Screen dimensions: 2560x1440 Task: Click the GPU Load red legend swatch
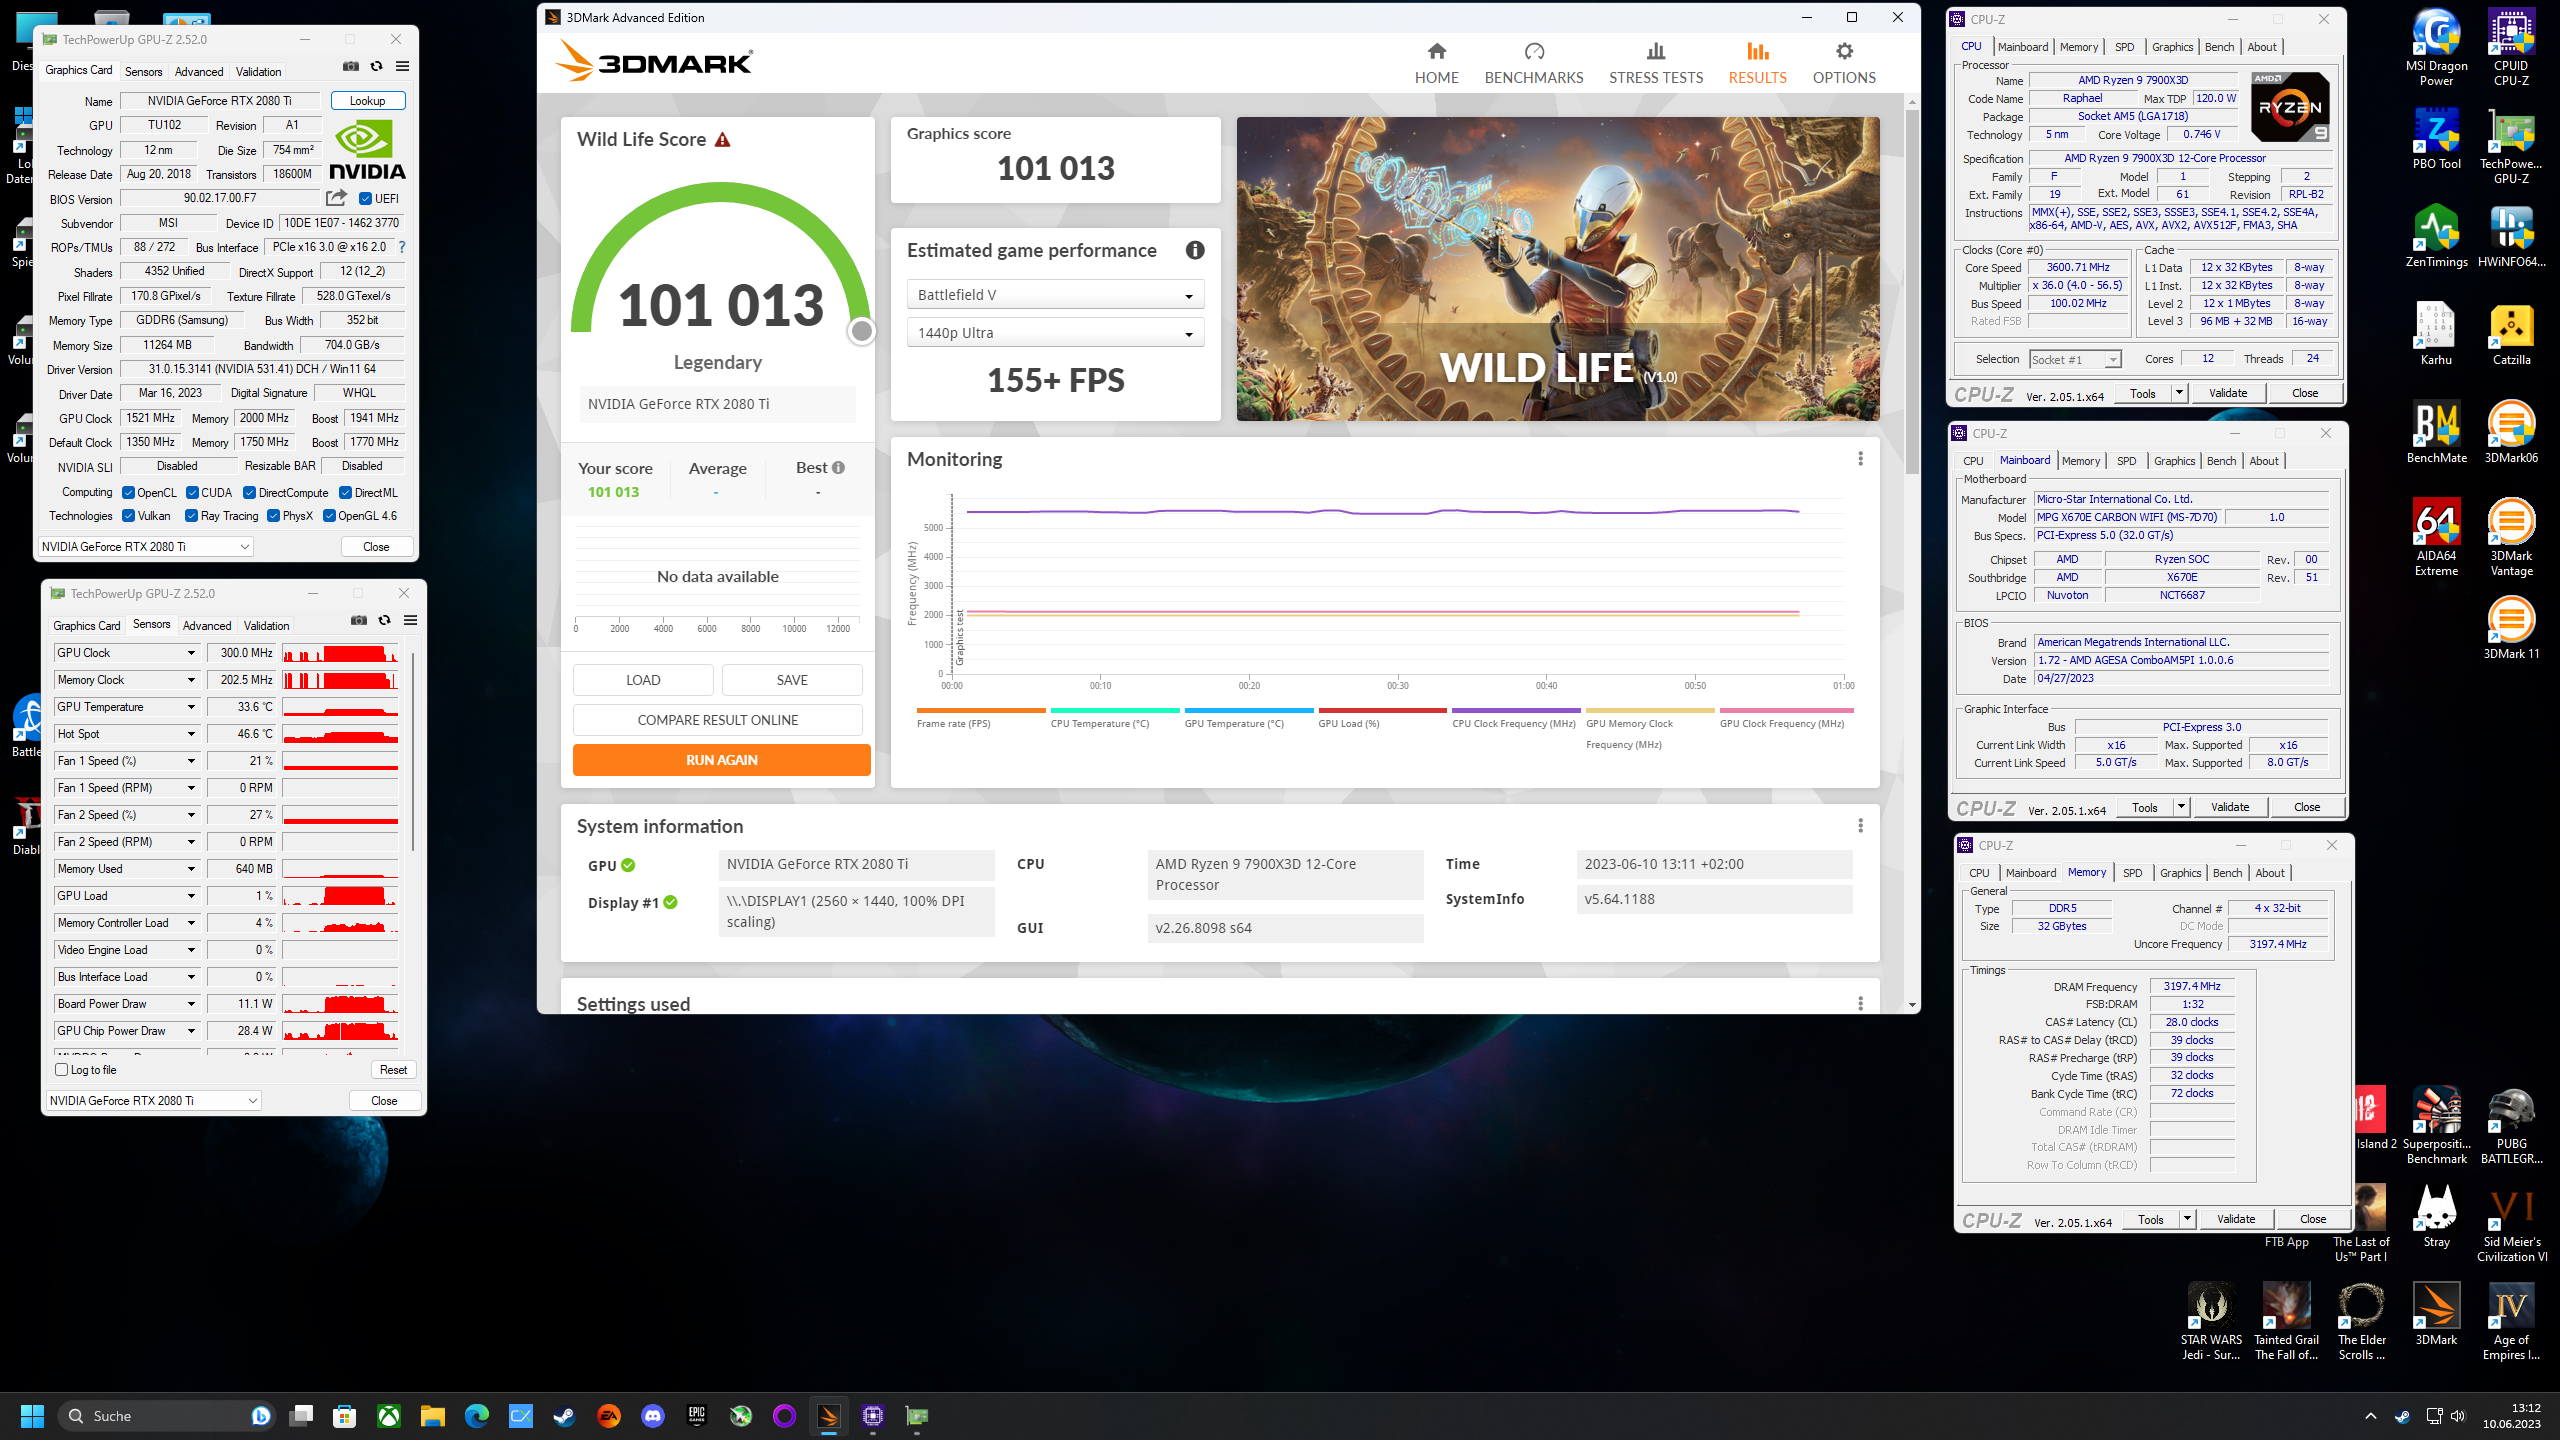pos(1382,710)
